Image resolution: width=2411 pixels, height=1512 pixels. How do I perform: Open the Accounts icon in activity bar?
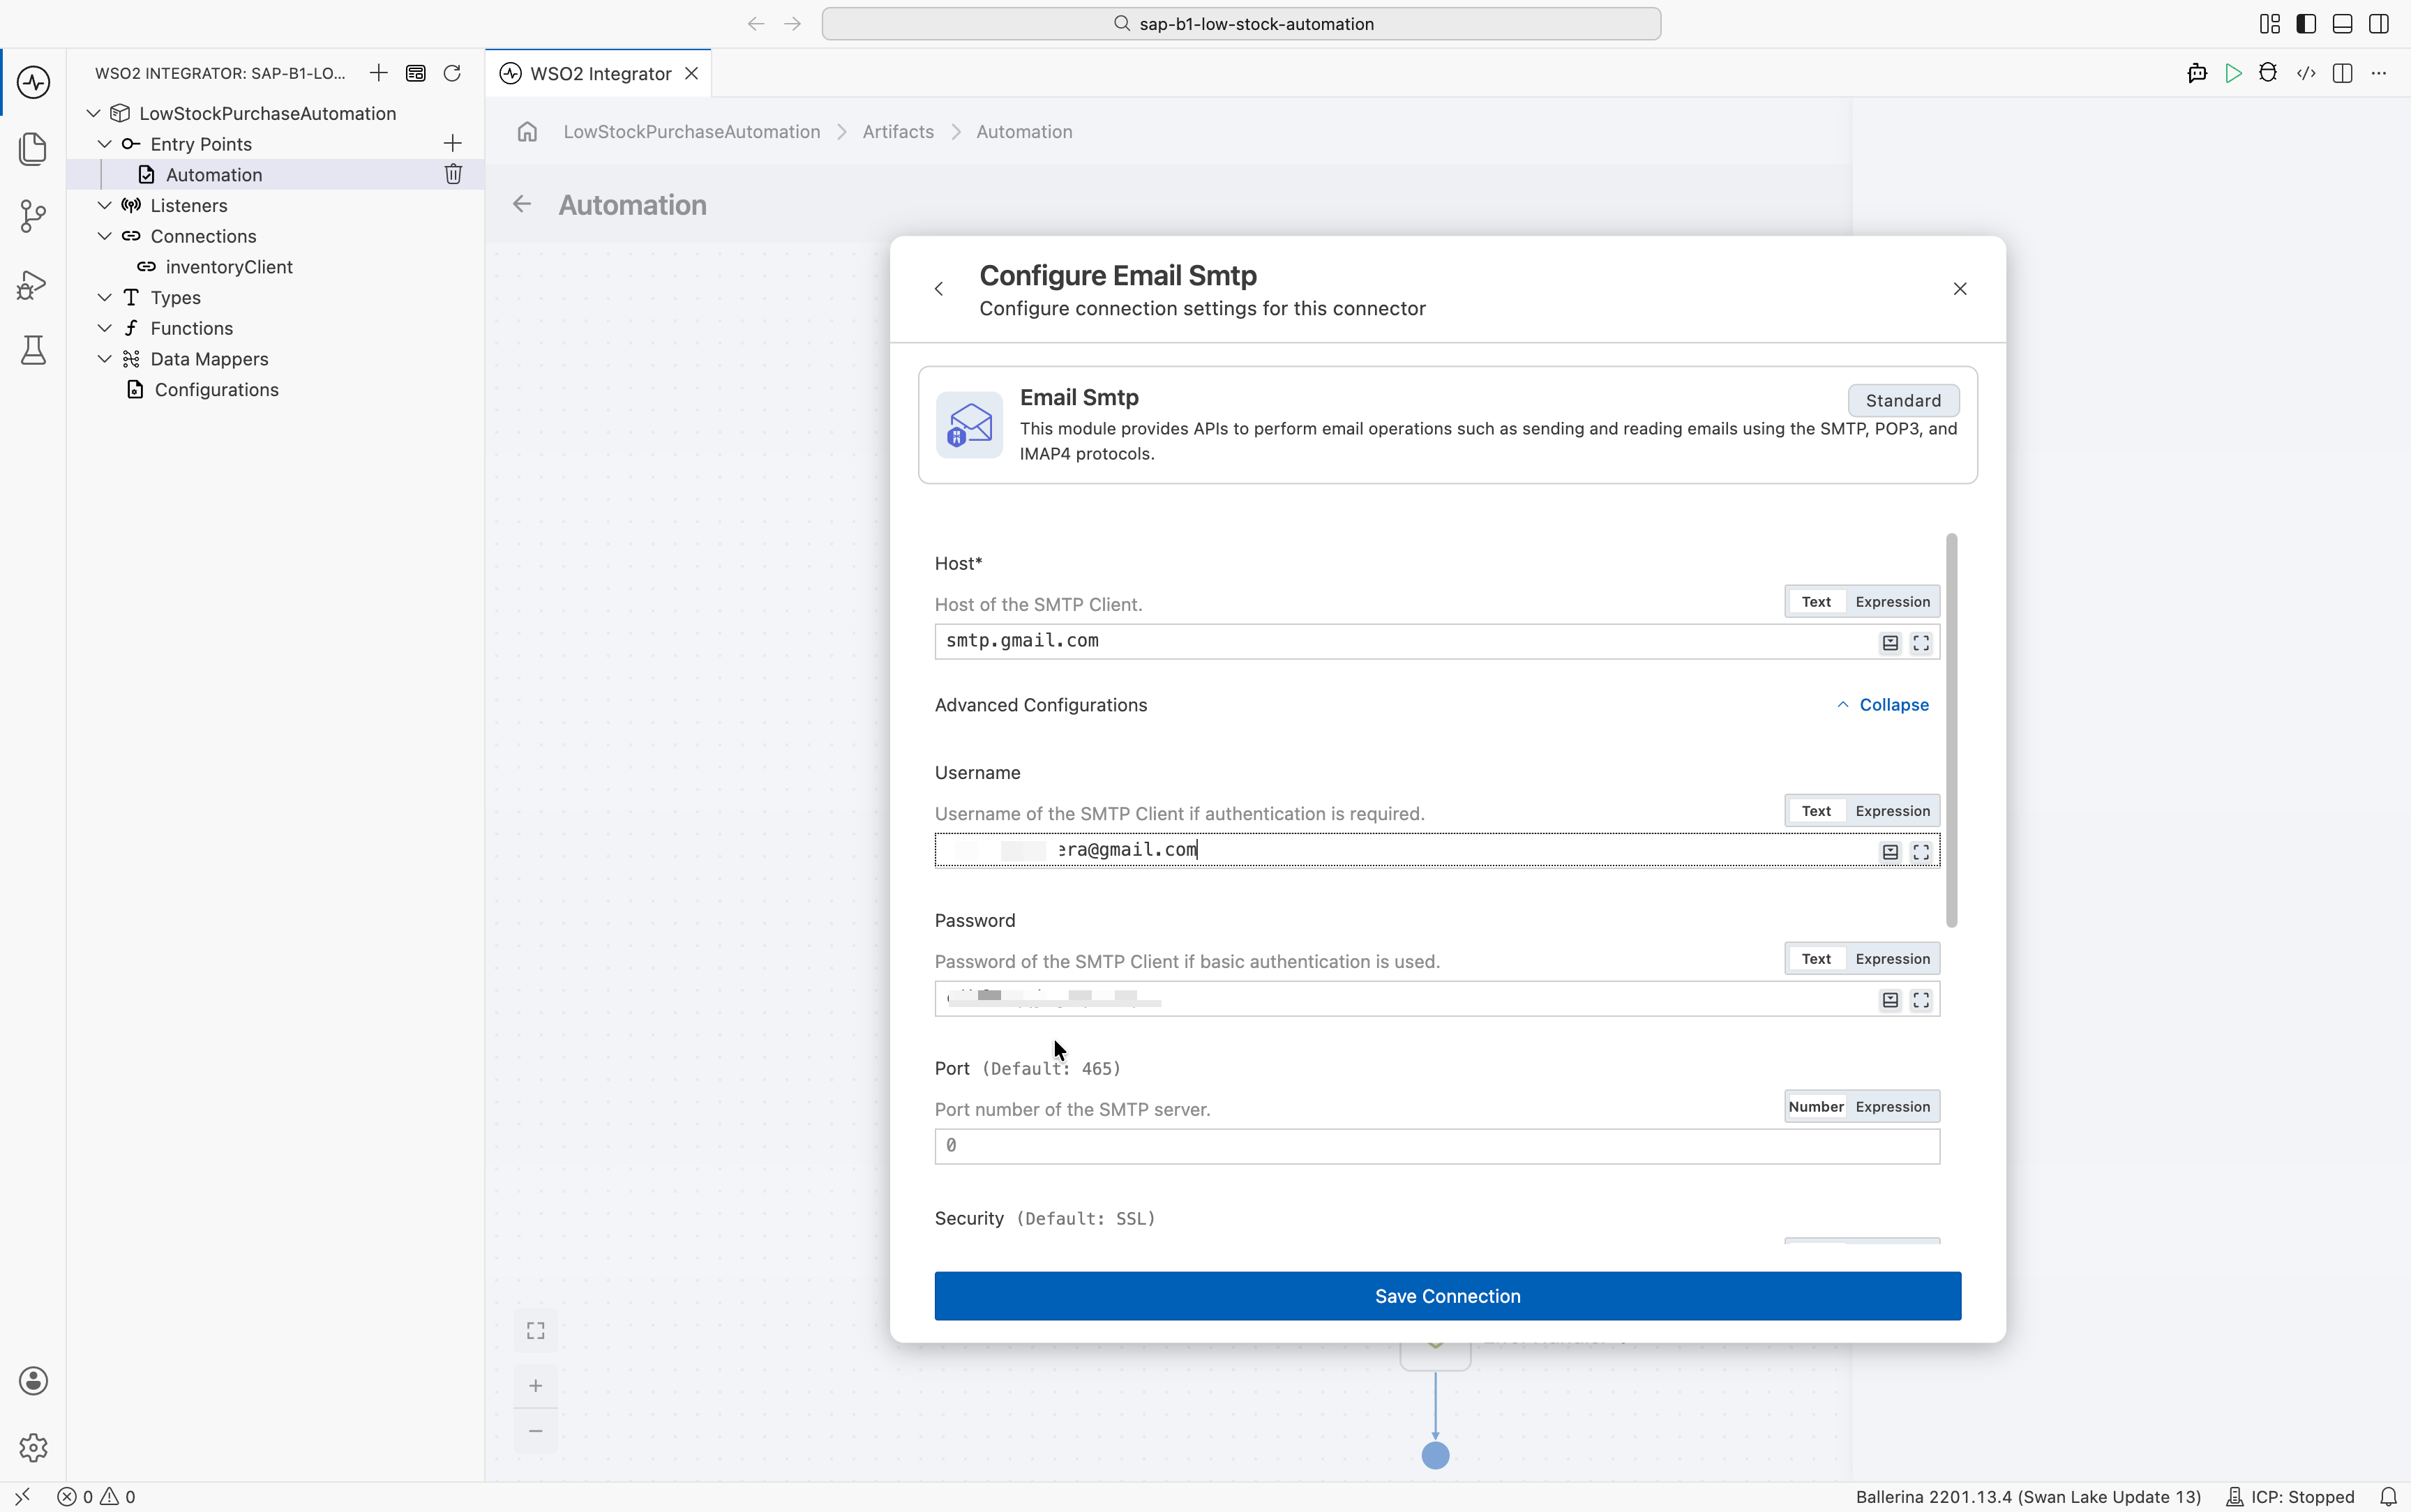pyautogui.click(x=33, y=1381)
